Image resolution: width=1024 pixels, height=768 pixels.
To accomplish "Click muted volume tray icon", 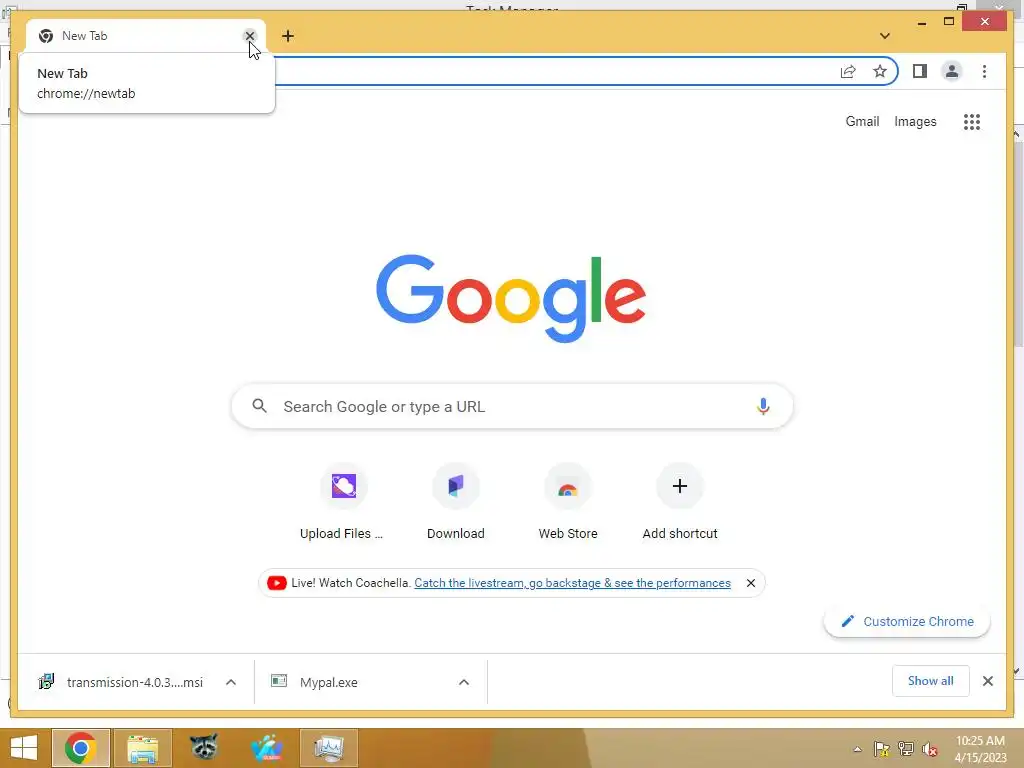I will (x=930, y=749).
